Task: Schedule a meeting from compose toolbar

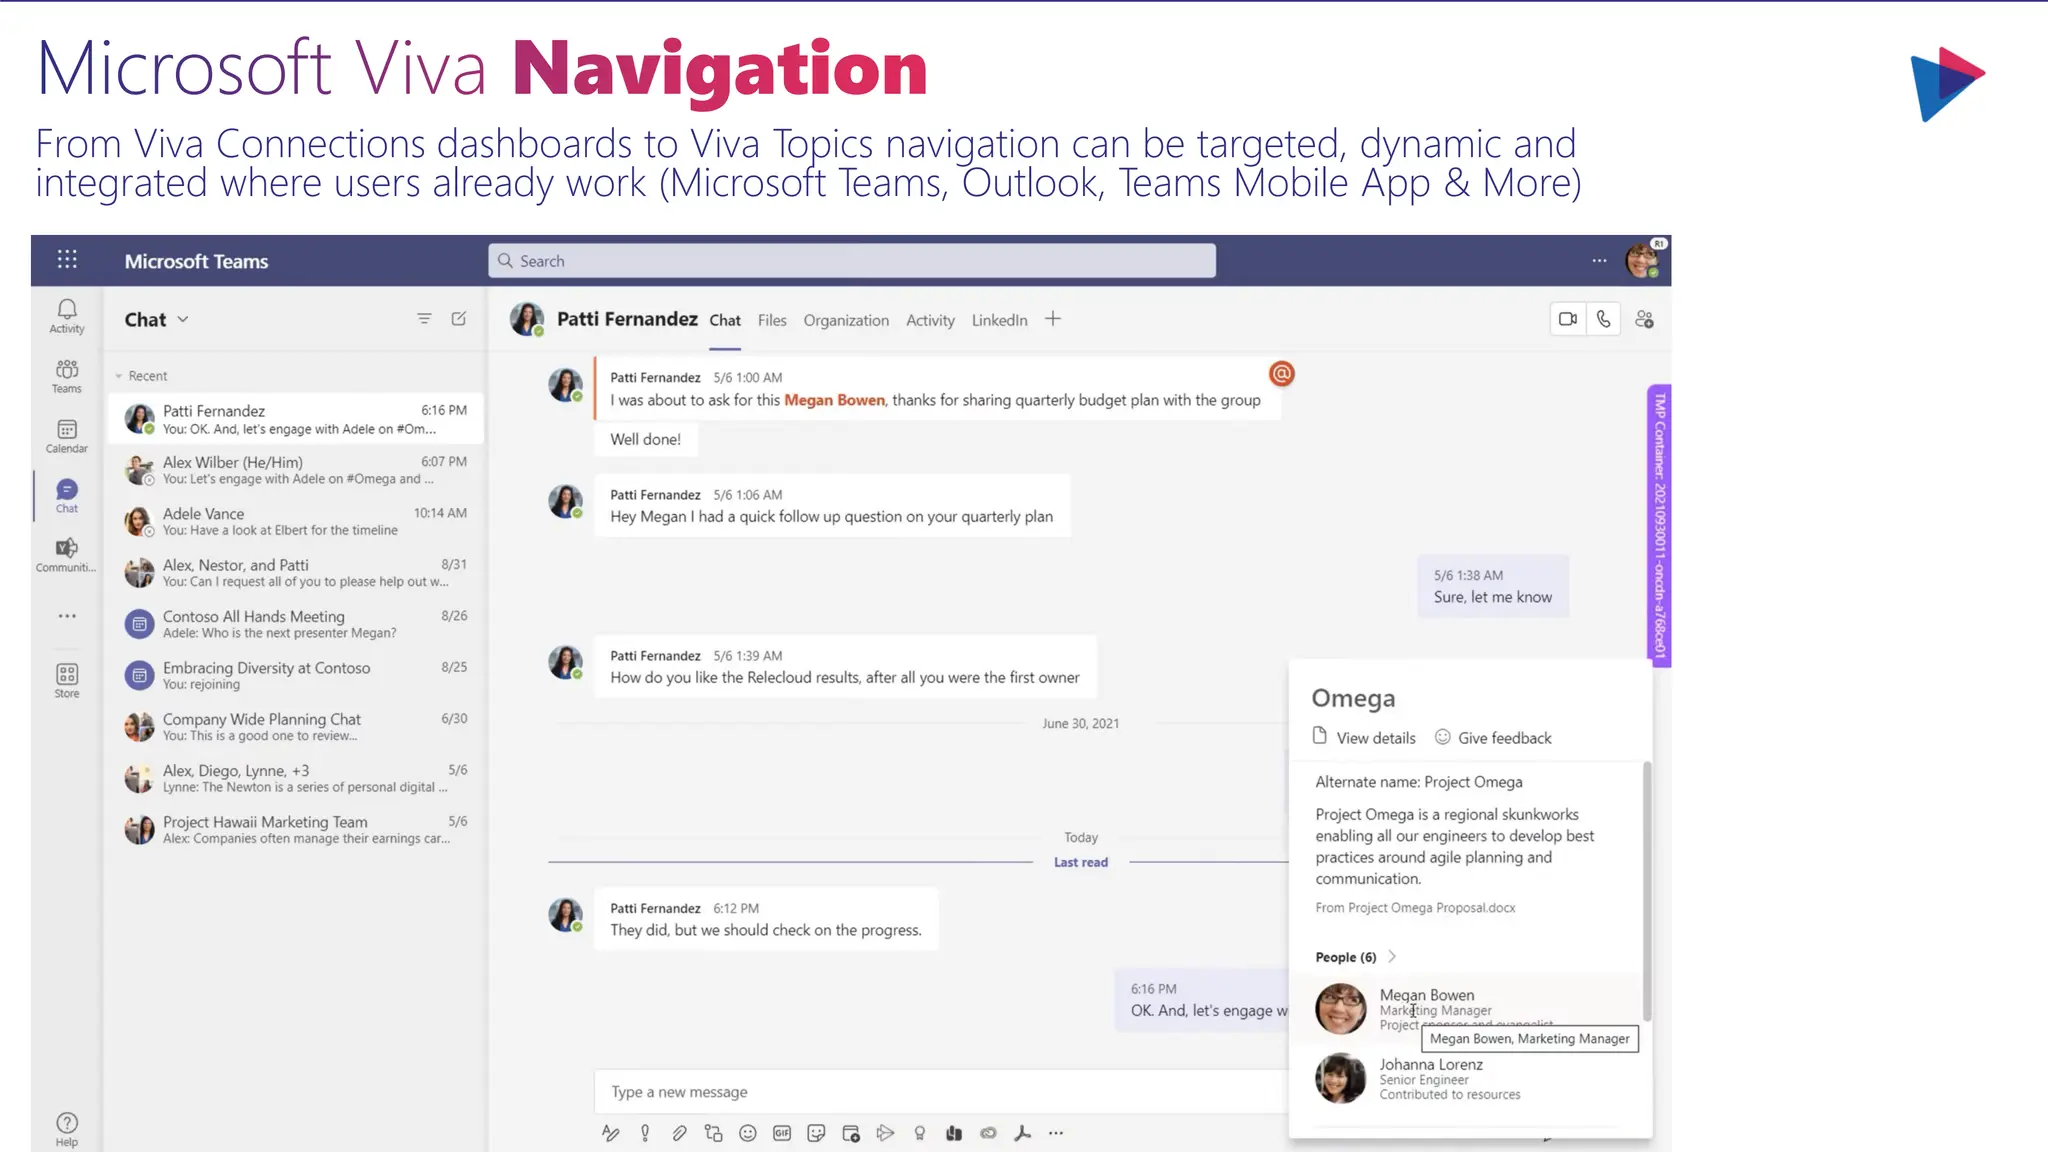Action: (851, 1133)
